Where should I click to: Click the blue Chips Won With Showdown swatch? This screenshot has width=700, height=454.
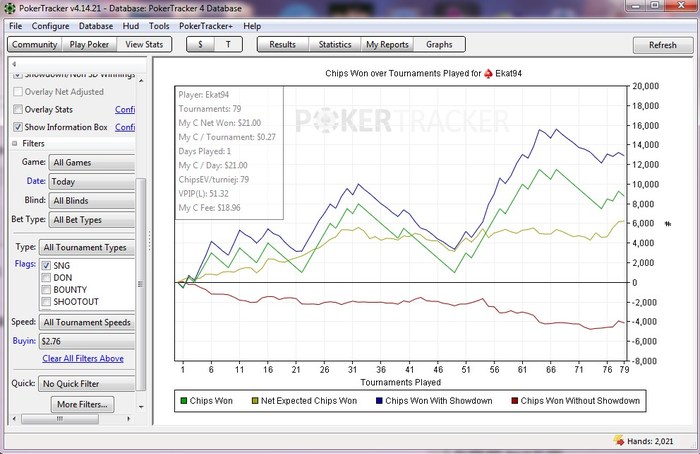379,401
